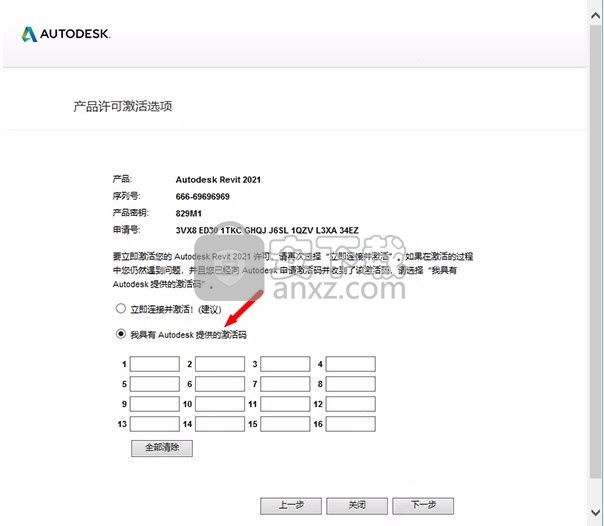This screenshot has width=604, height=526.
Task: Click activation code field 14
Action: 220,424
